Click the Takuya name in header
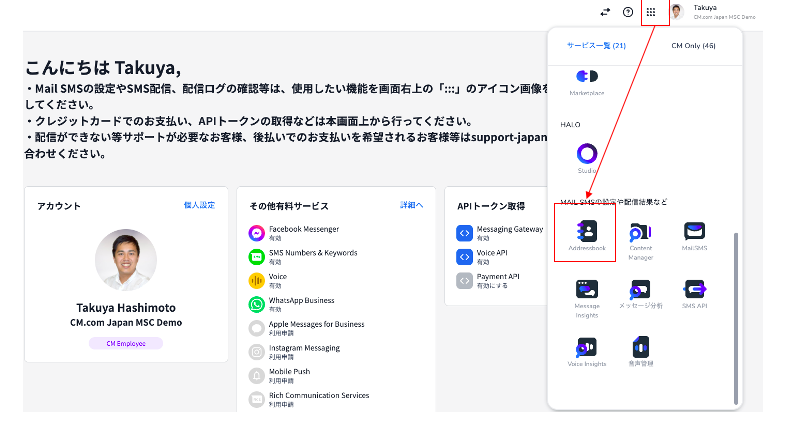Viewport: 787px width, 429px height. pyautogui.click(x=705, y=8)
